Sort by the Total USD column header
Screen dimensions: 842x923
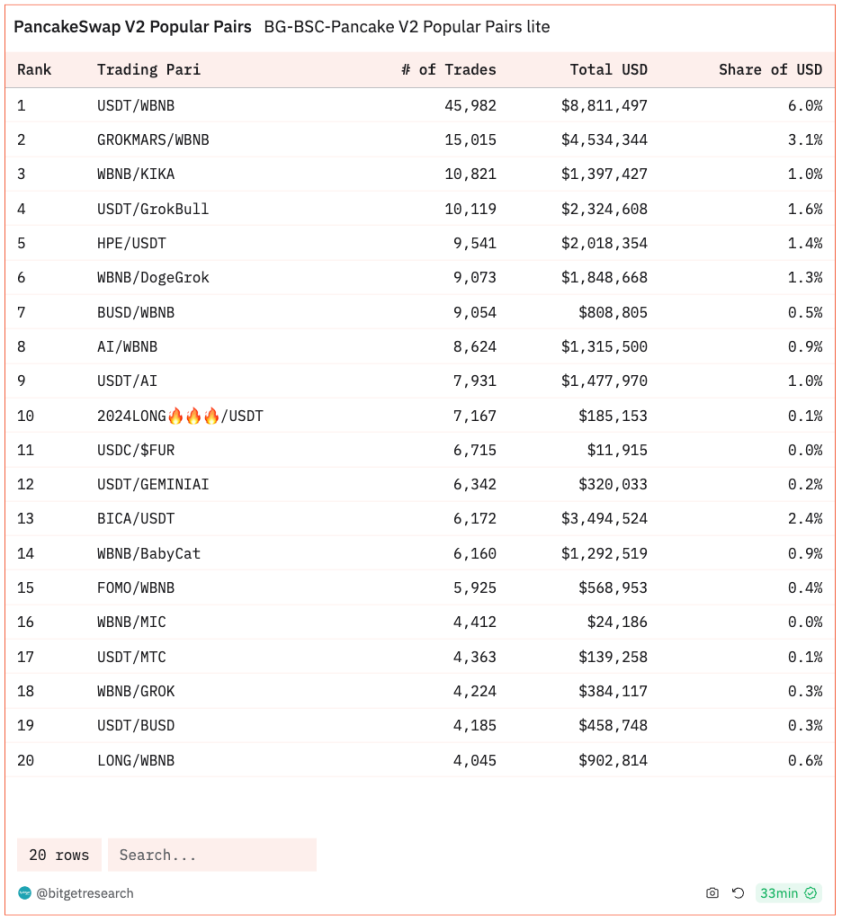[x=609, y=69]
